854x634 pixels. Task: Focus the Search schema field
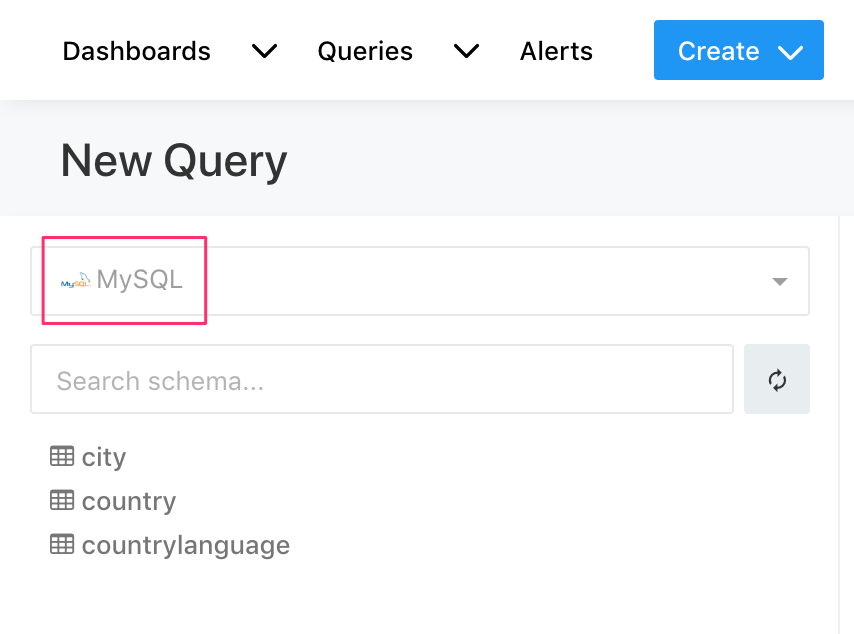tap(382, 379)
